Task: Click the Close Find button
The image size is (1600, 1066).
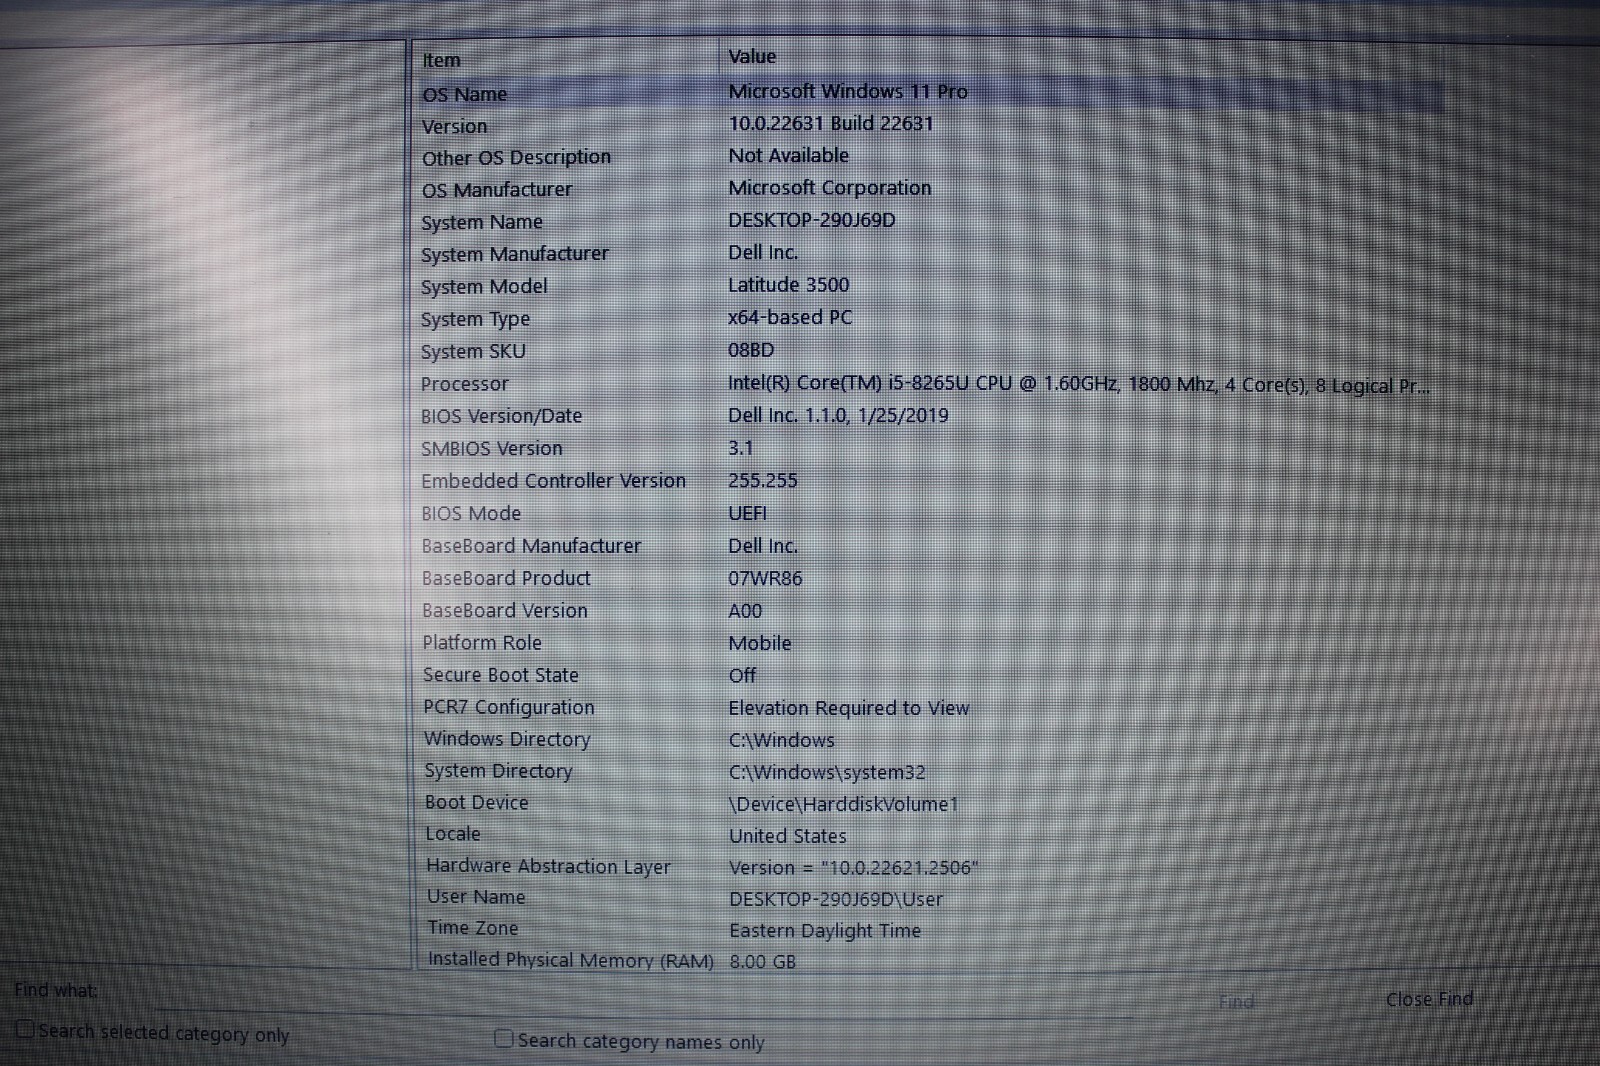Action: 1429,999
